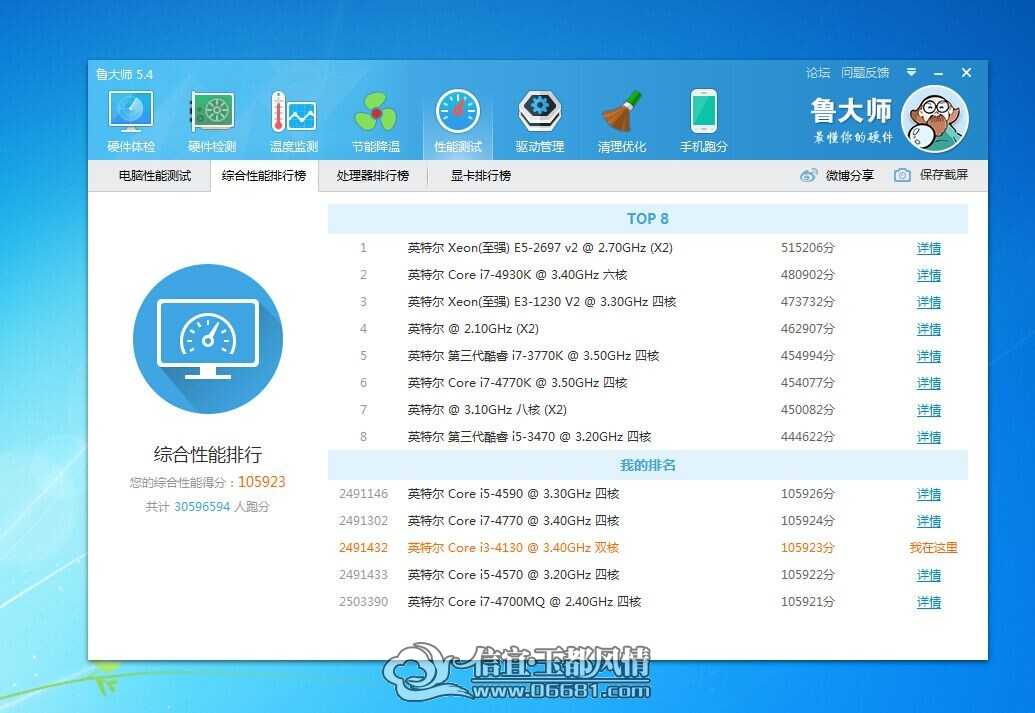1035x713 pixels.
Task: Open 详情 for Core i7-4700MQ row
Action: click(x=929, y=603)
